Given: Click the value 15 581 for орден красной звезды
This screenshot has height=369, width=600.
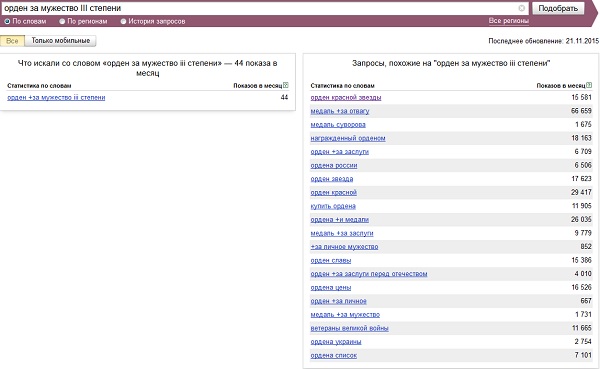Looking at the screenshot, I should click(x=581, y=98).
